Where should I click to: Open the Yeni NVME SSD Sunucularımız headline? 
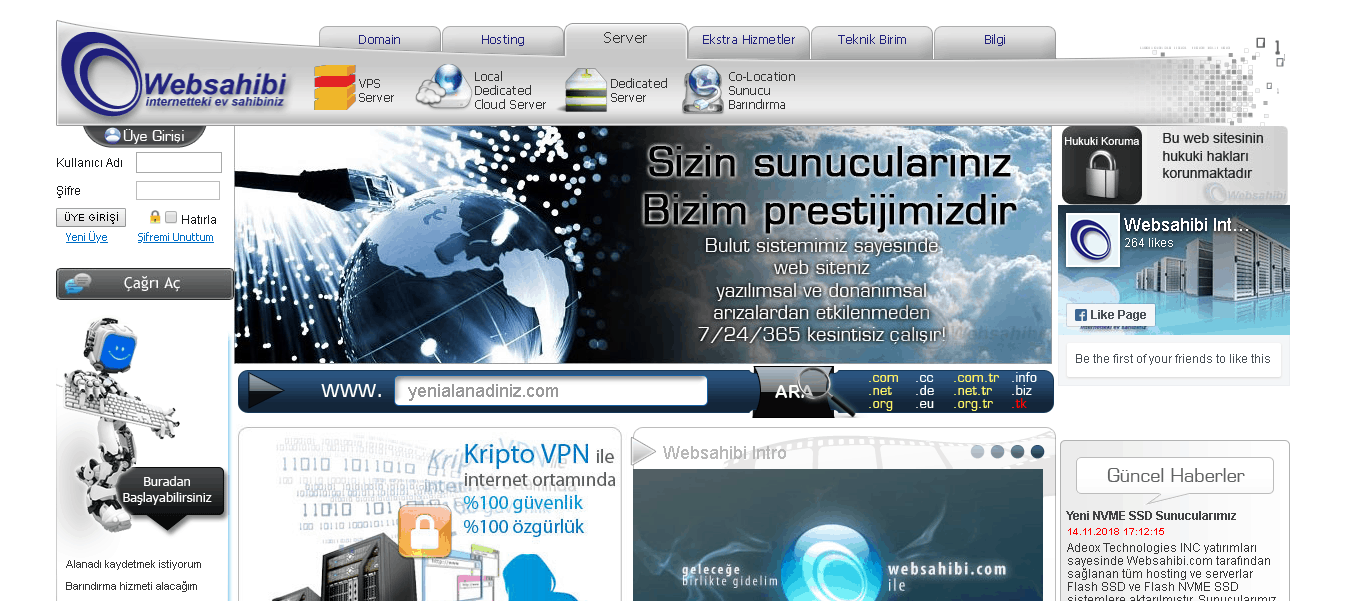click(x=1151, y=516)
